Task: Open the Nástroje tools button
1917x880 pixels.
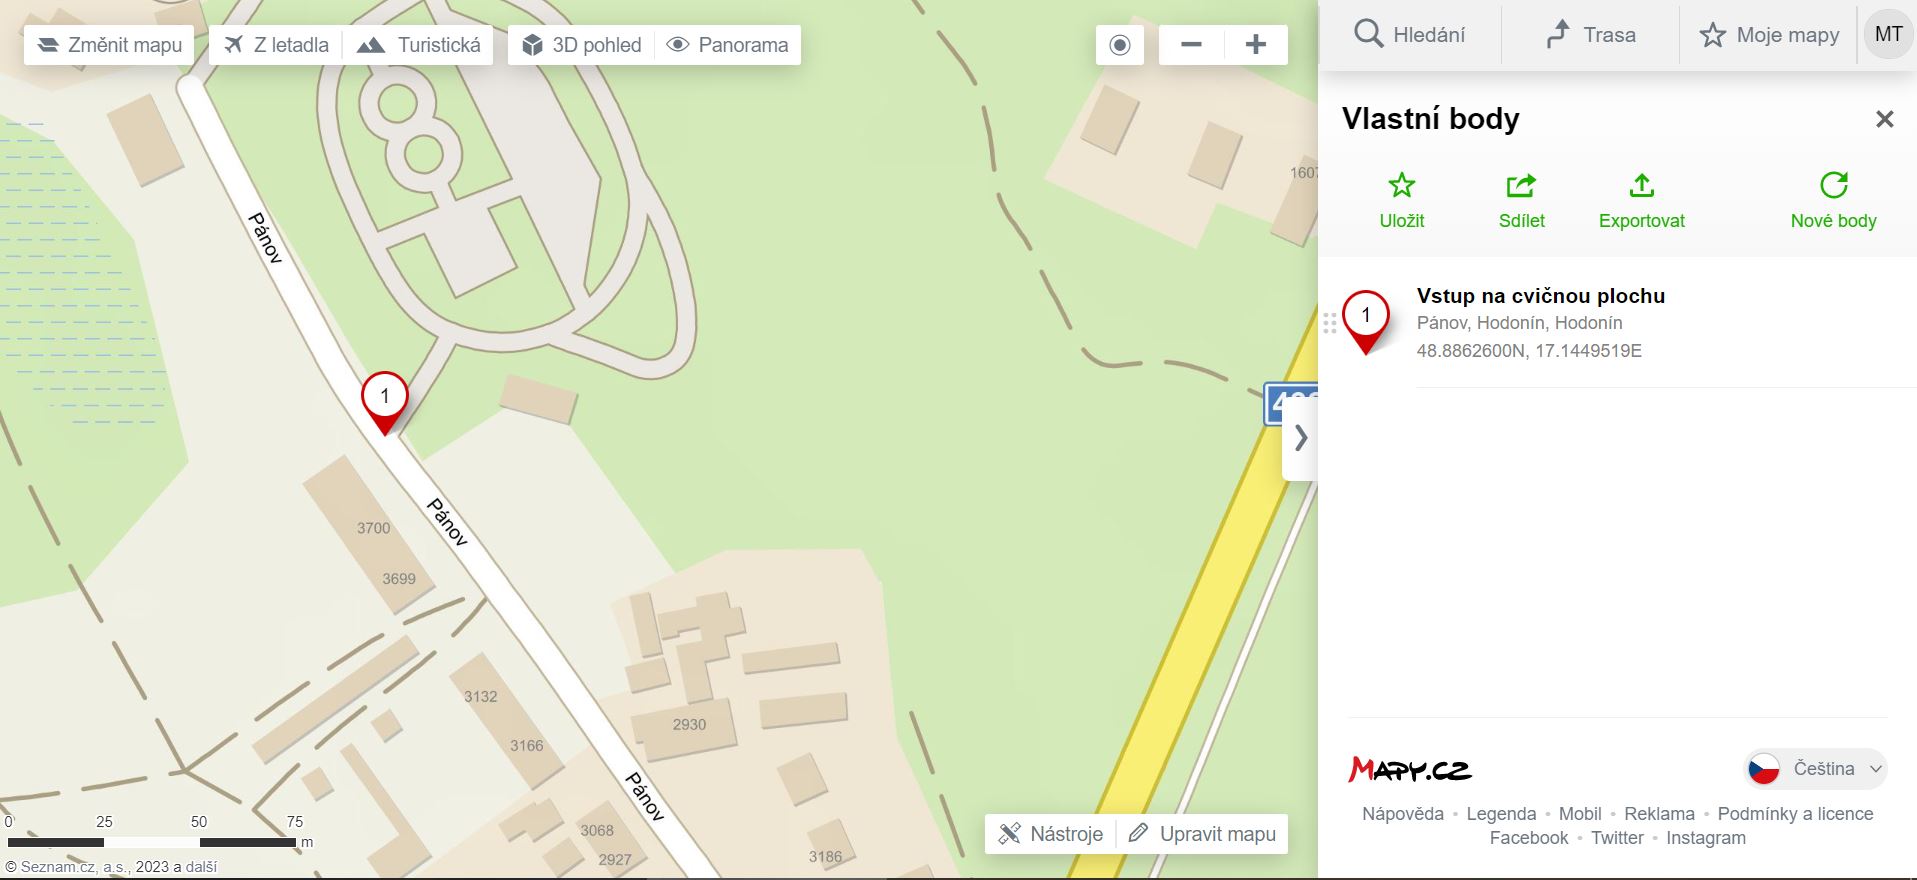Action: [1051, 834]
